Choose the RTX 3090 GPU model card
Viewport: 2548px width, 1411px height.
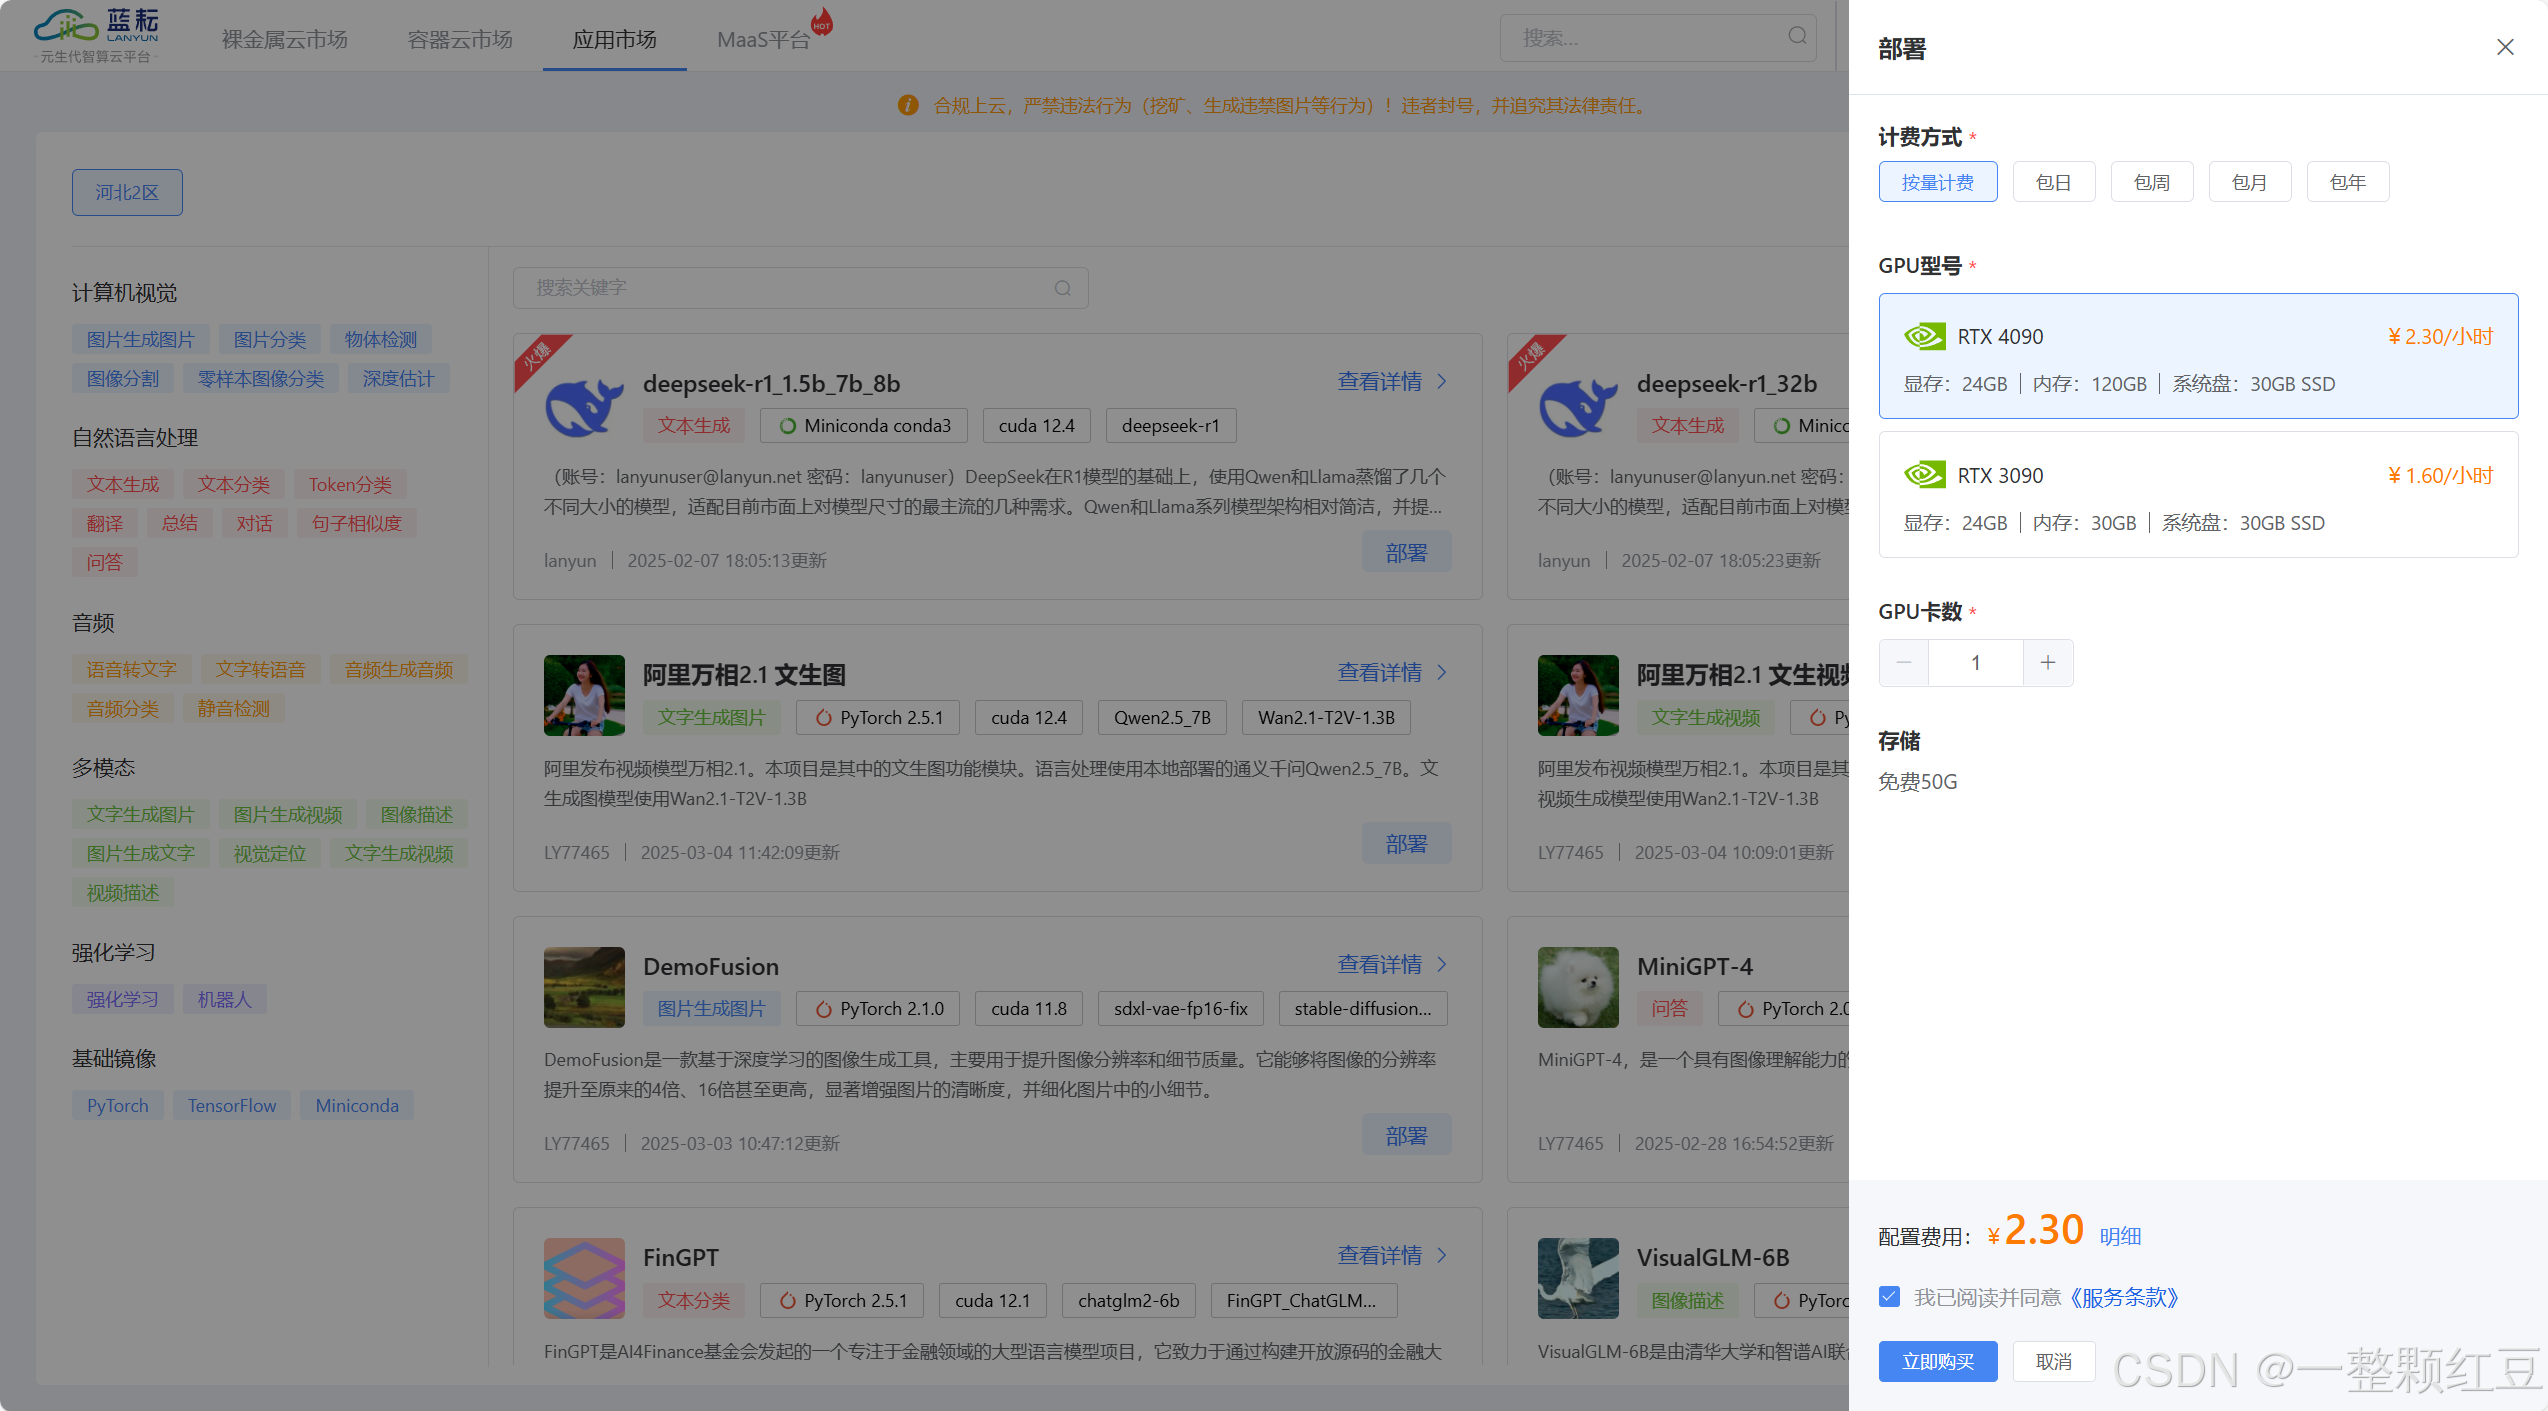pyautogui.click(x=2197, y=495)
